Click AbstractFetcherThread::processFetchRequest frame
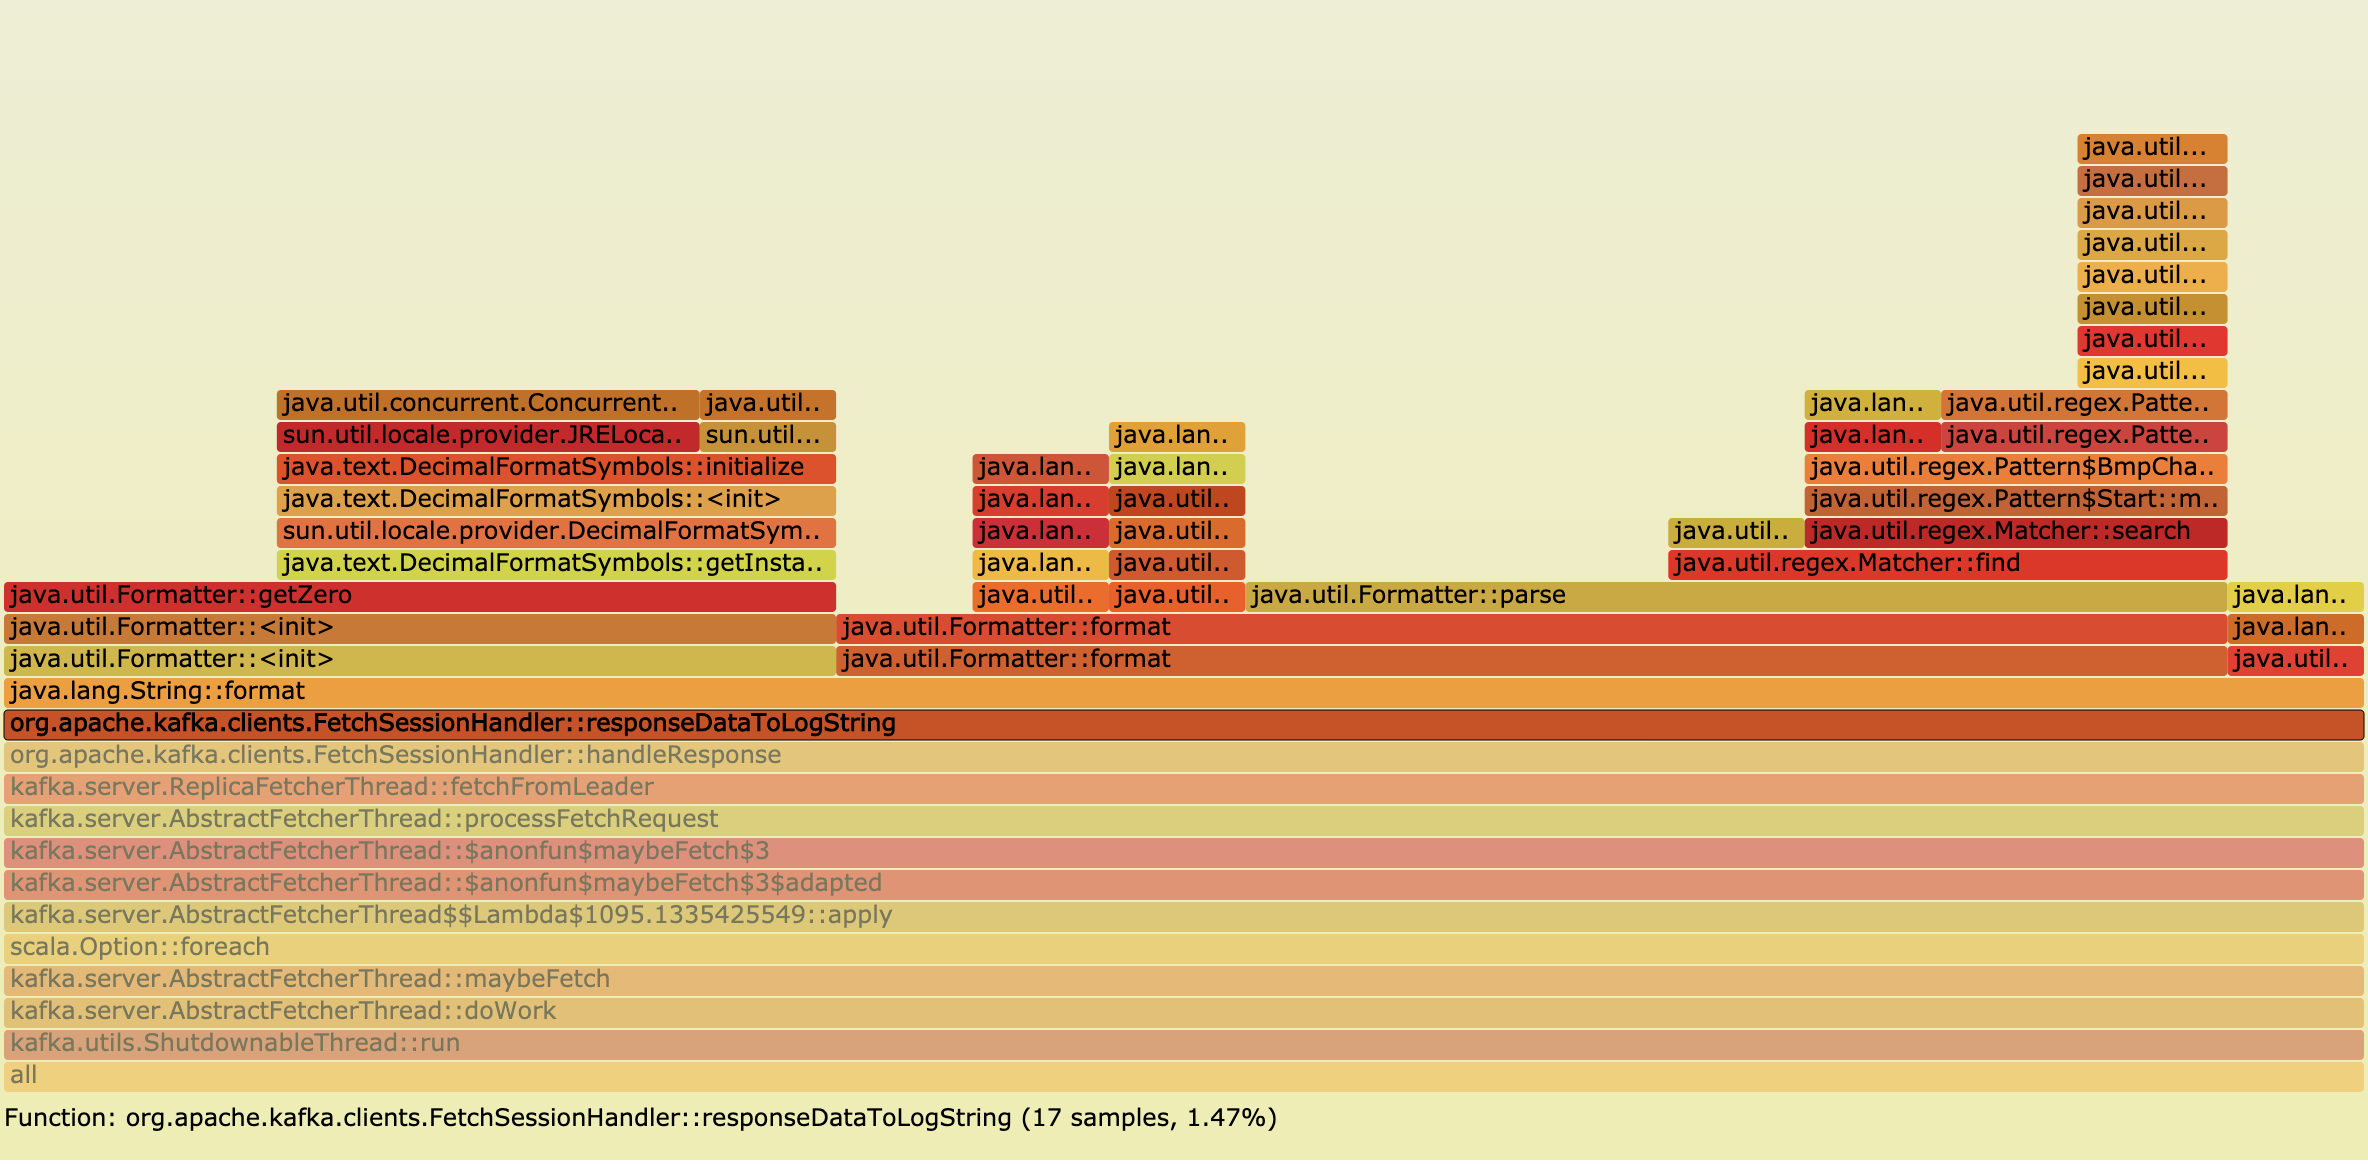 coord(1184,820)
